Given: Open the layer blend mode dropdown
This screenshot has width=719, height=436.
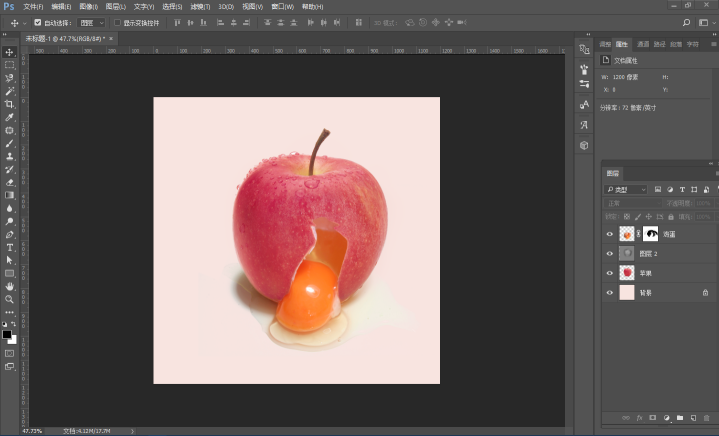Looking at the screenshot, I should tap(633, 203).
